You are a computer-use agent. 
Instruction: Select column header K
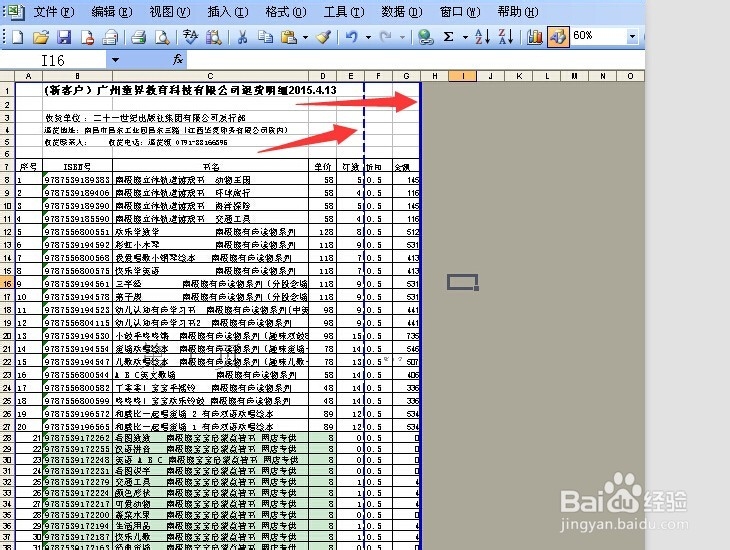(x=519, y=76)
